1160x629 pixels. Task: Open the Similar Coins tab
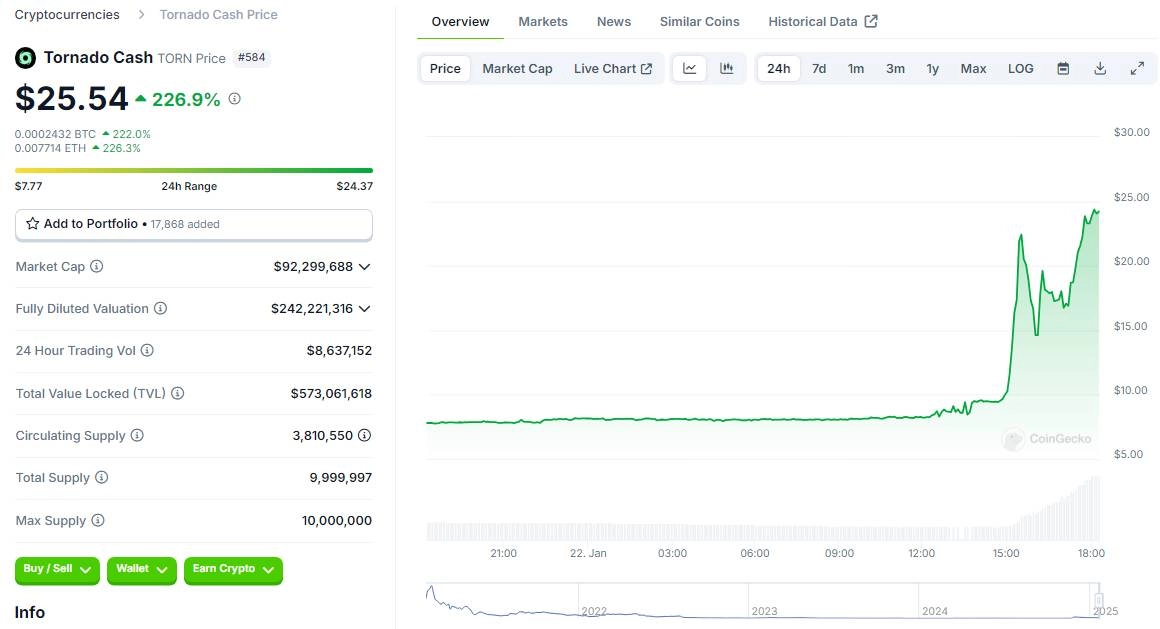click(700, 21)
